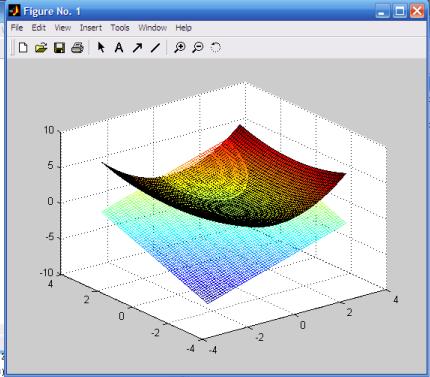Select the Insert Arrow tool

137,48
